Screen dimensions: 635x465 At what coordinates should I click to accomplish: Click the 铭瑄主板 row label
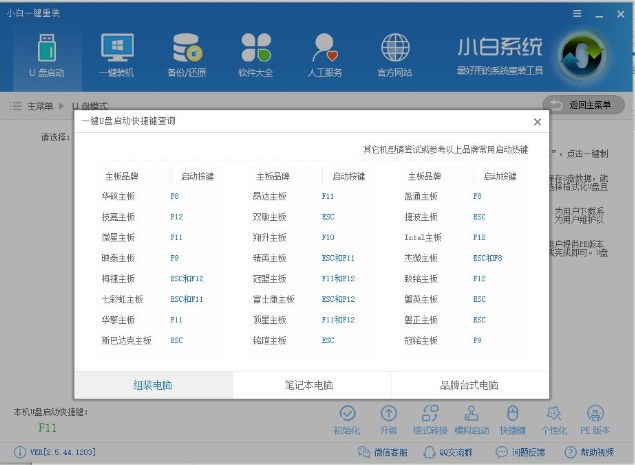coord(270,341)
